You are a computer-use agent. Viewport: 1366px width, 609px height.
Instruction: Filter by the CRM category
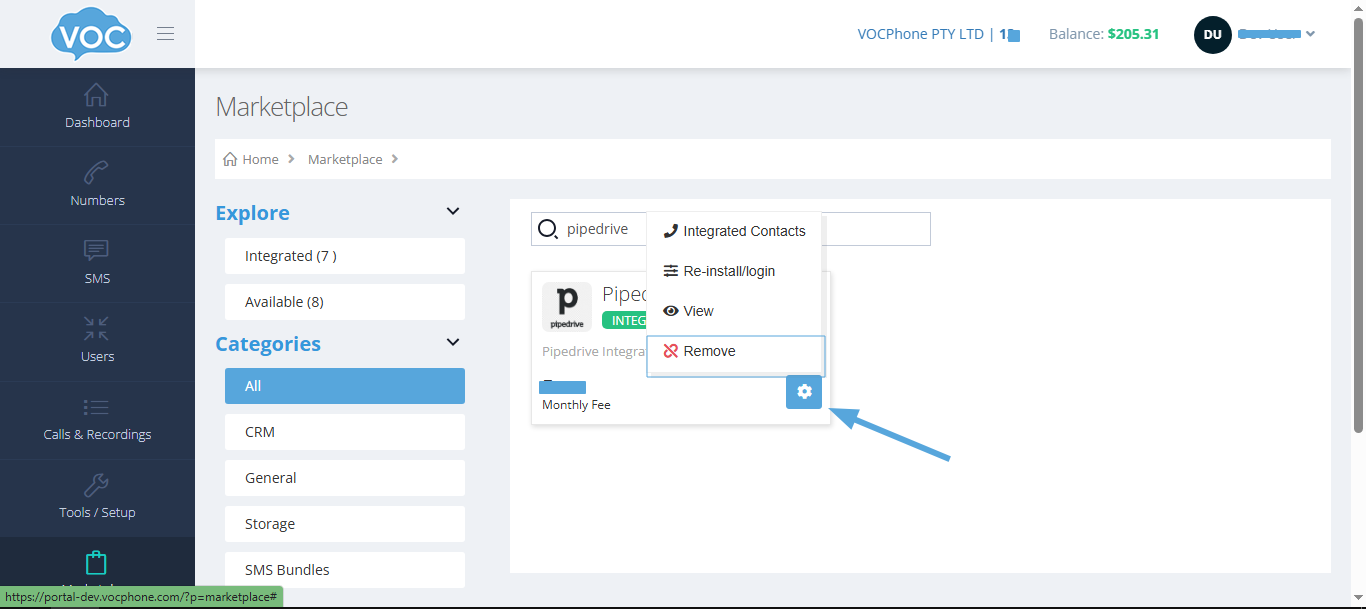coord(344,432)
